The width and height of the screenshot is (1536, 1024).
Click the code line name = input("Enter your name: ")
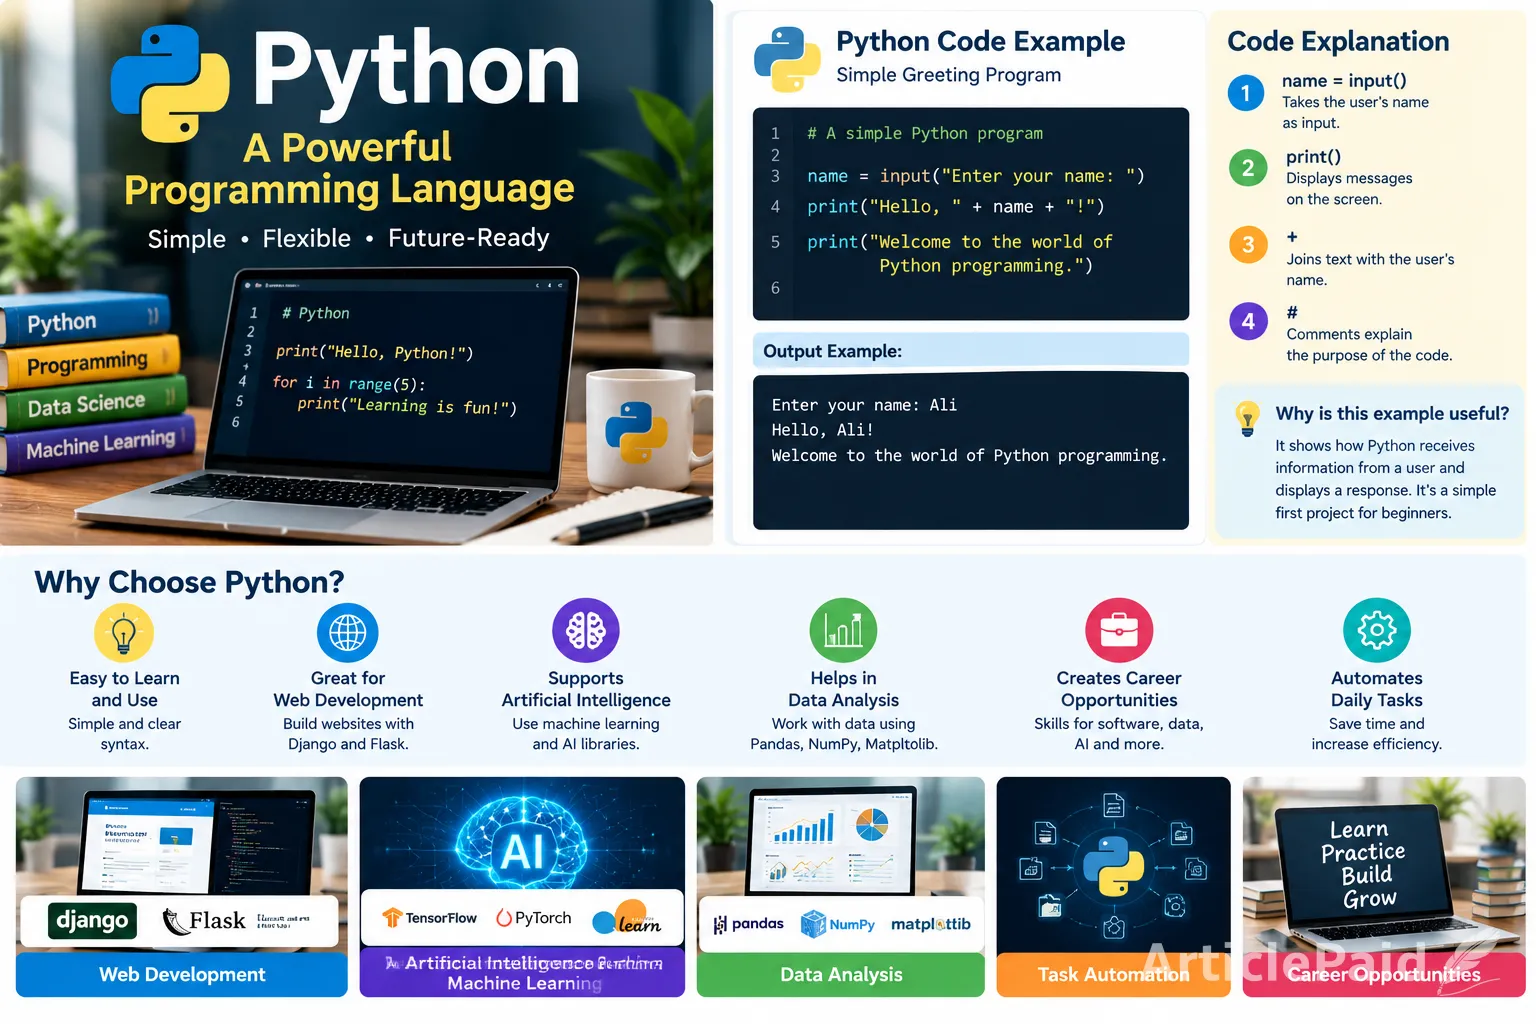[x=975, y=176]
